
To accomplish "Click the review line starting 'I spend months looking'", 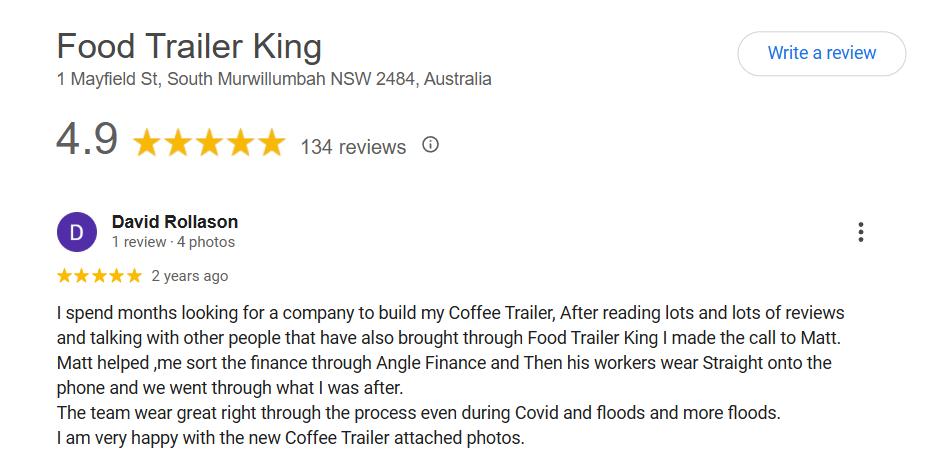I will [x=450, y=313].
